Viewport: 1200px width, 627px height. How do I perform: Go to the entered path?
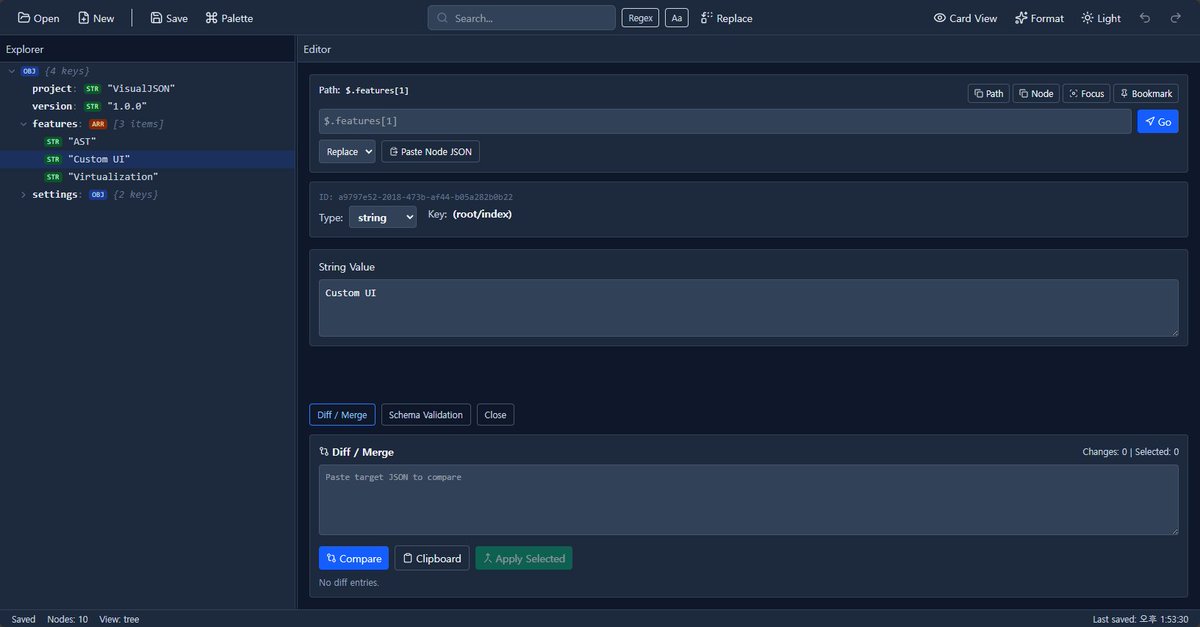pyautogui.click(x=1158, y=121)
